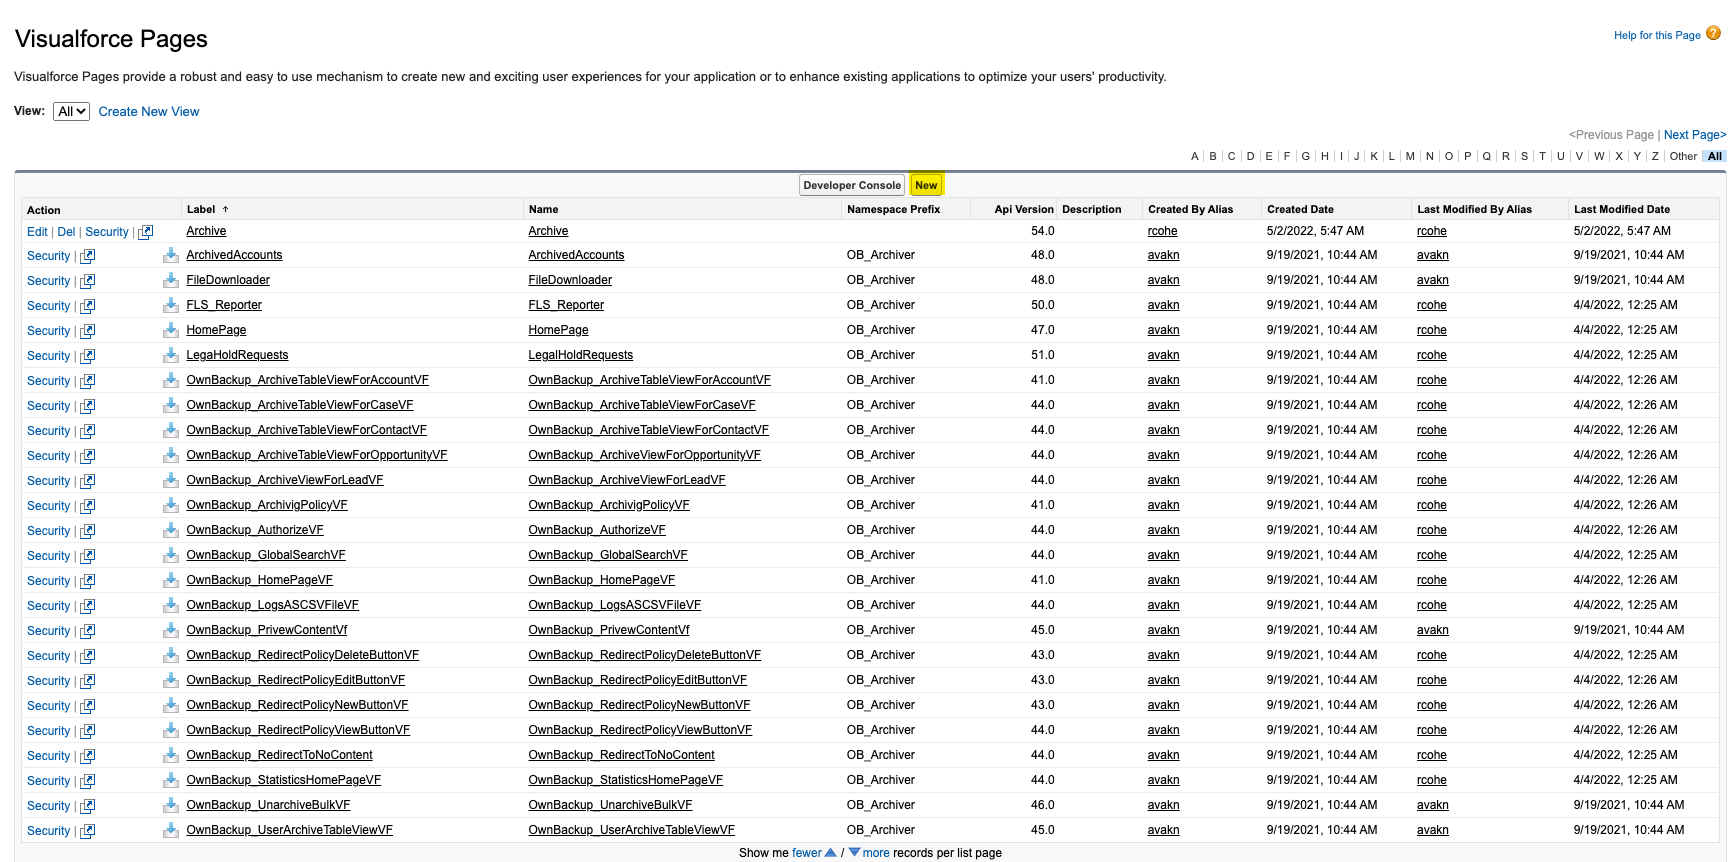Open OwnBackup_RedirectPolicyDeleteButtonVF label link
Image resolution: width=1734 pixels, height=862 pixels.
click(302, 655)
